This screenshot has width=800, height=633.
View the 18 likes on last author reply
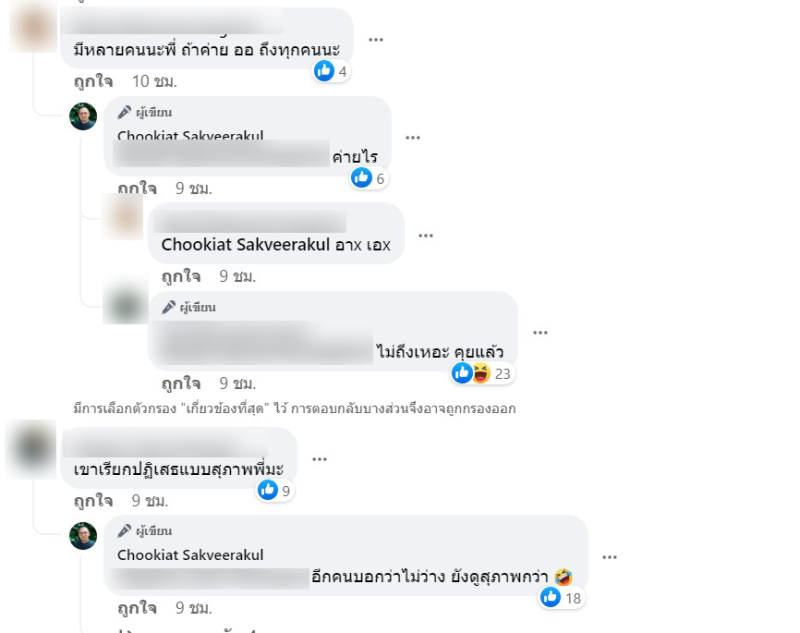point(561,597)
